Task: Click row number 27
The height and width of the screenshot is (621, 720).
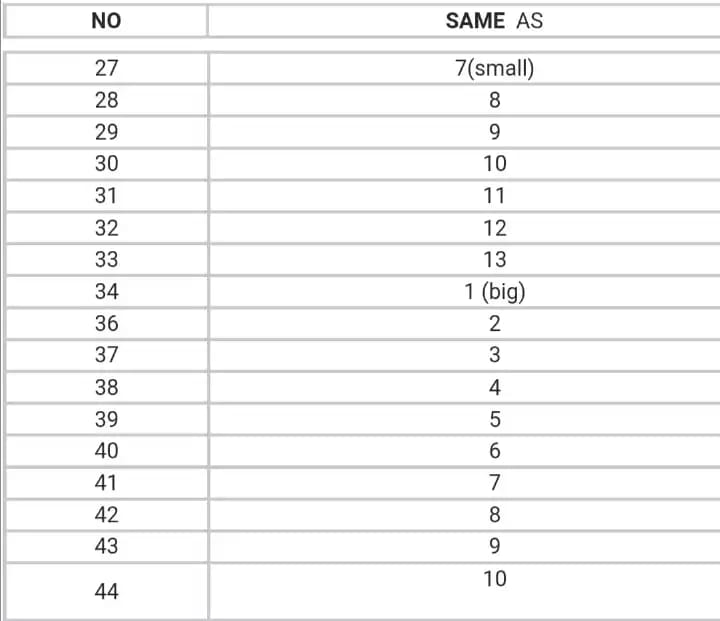Action: pos(106,68)
